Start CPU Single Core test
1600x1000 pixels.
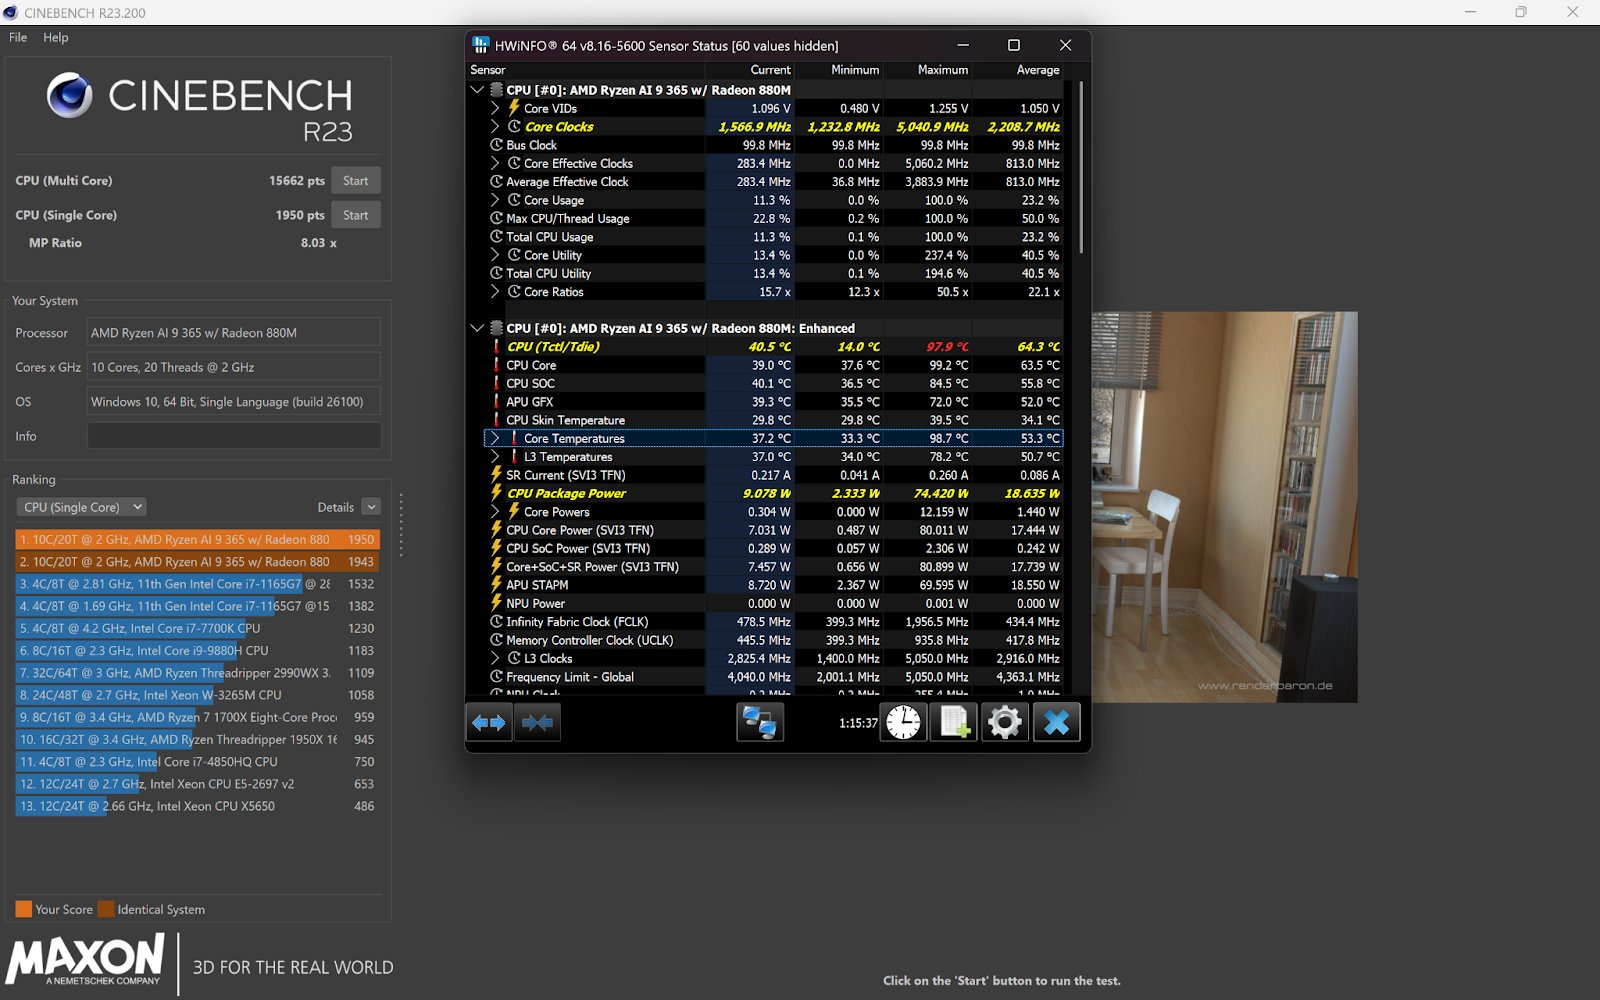(x=356, y=215)
